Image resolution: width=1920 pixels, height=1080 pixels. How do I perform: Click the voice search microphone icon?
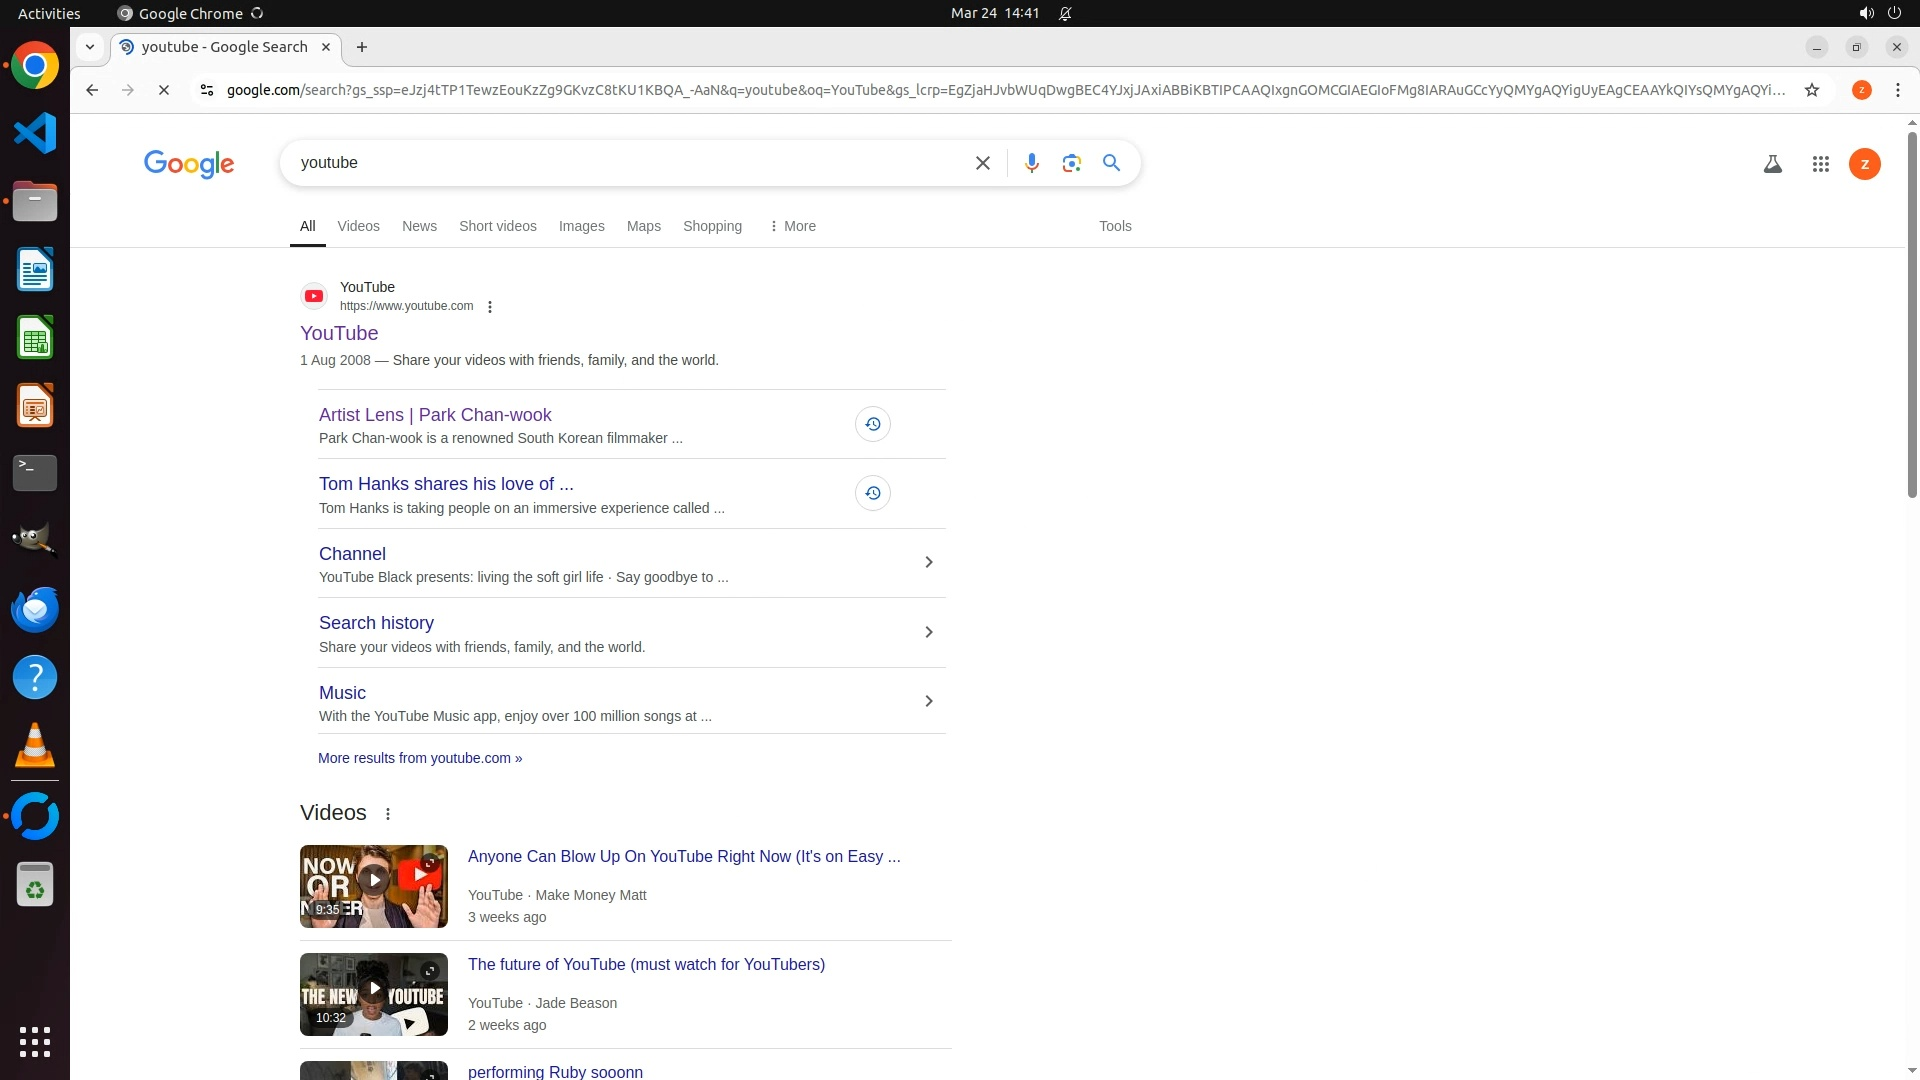[x=1031, y=163]
